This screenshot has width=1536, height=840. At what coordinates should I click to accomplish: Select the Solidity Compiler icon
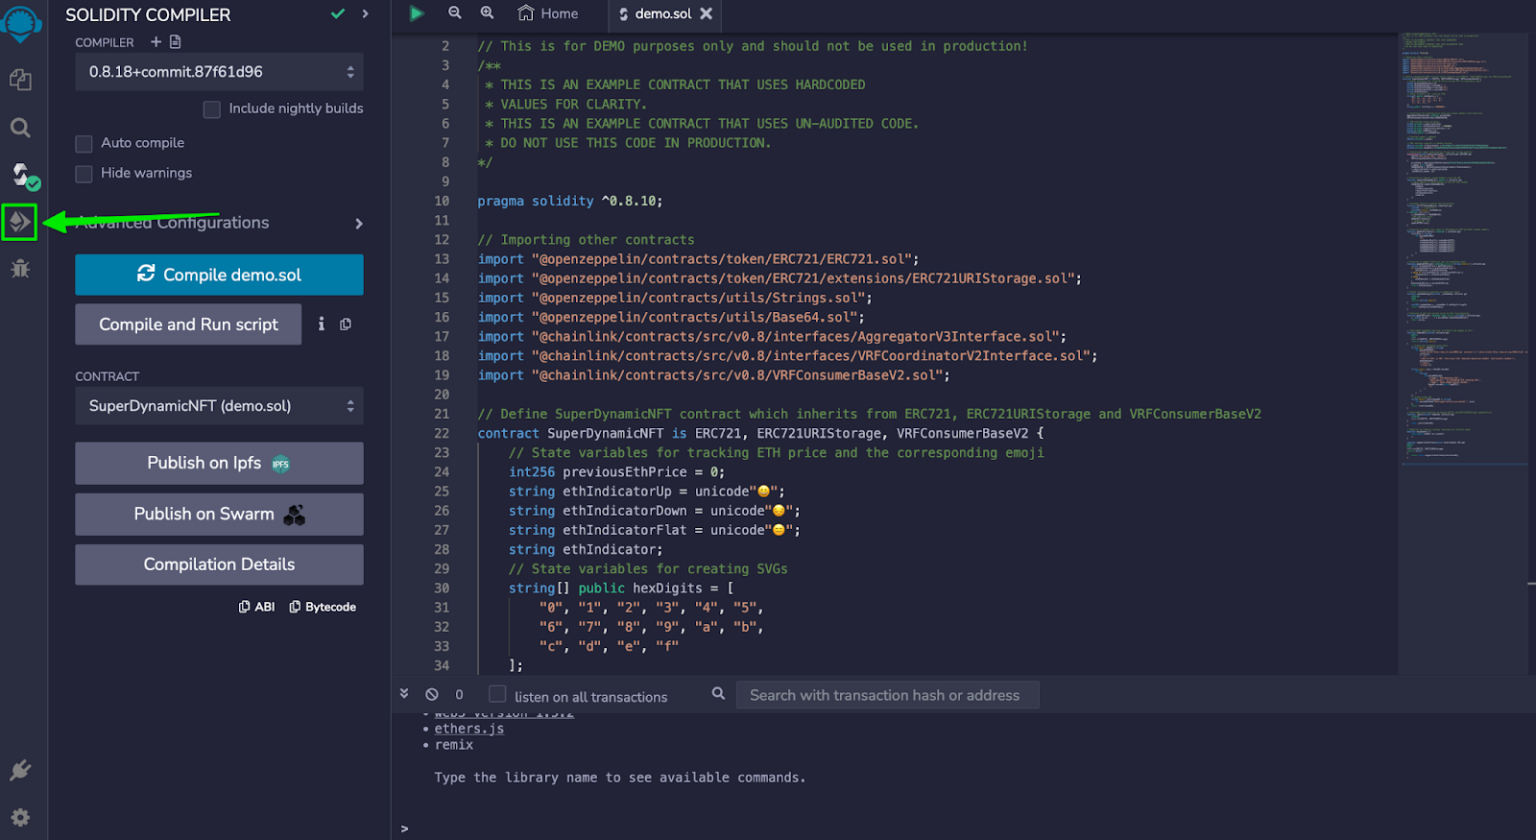click(x=19, y=177)
